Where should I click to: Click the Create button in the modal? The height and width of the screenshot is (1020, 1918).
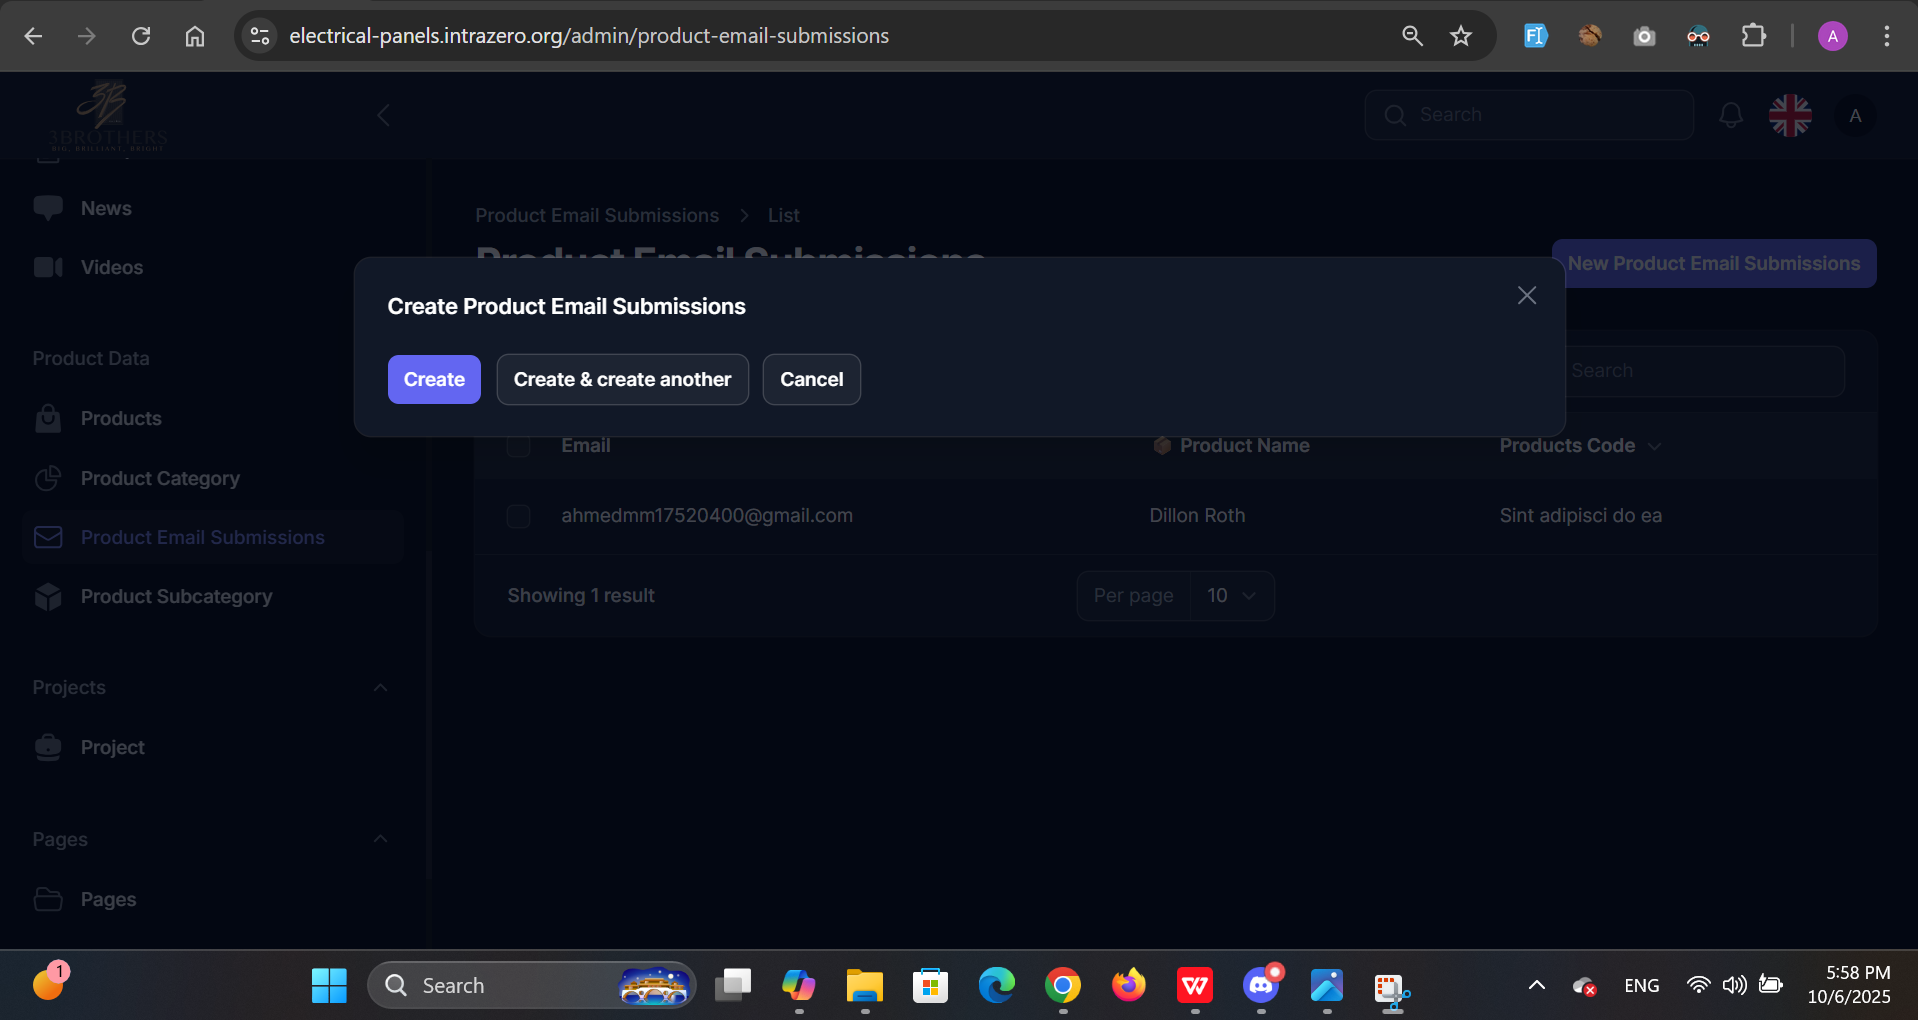pos(433,380)
